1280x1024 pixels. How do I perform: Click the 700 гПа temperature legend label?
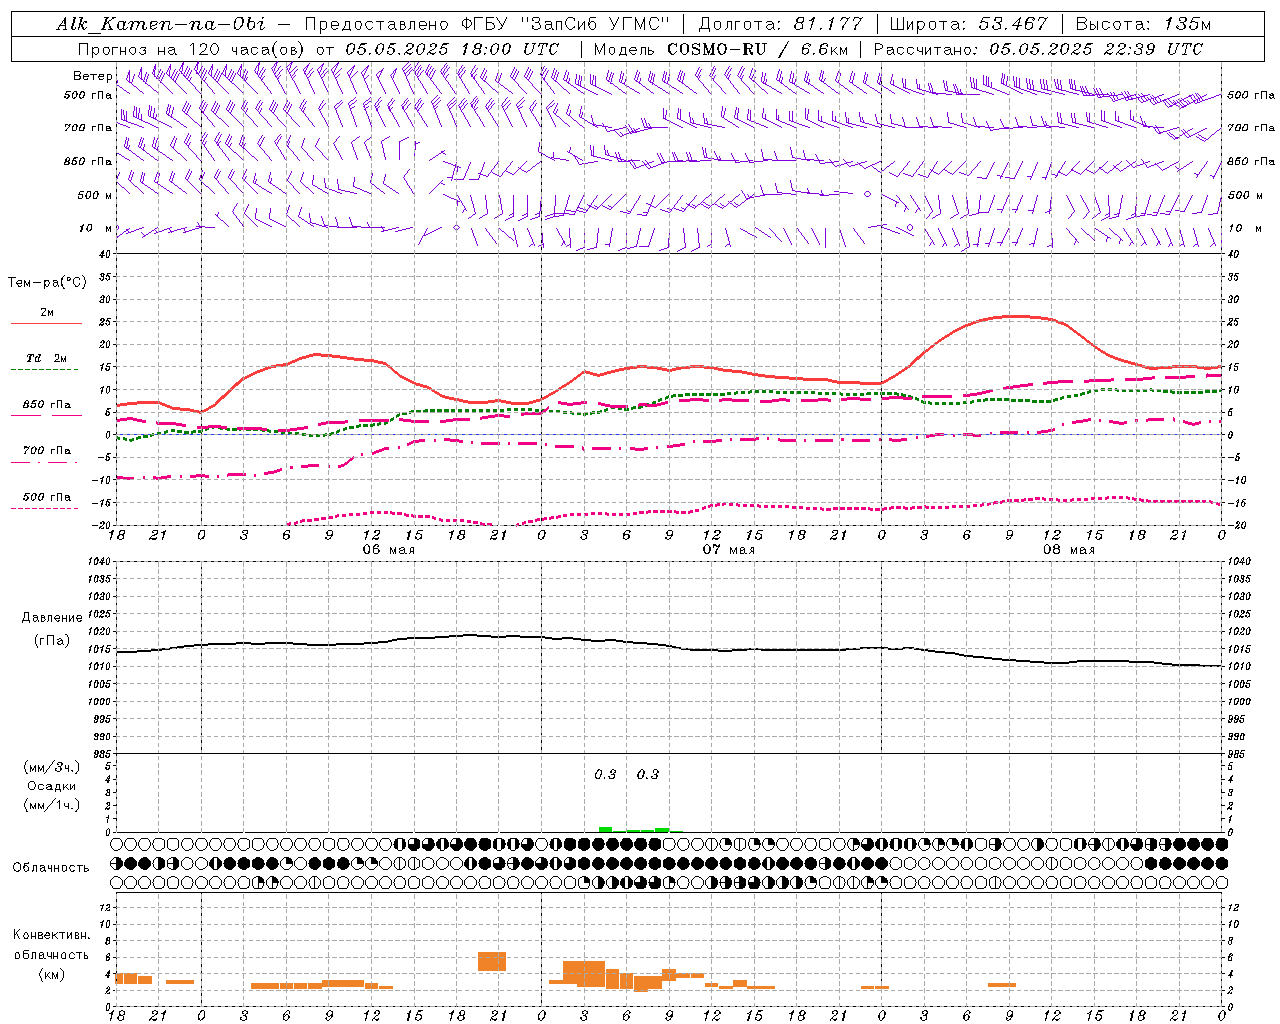pyautogui.click(x=47, y=450)
